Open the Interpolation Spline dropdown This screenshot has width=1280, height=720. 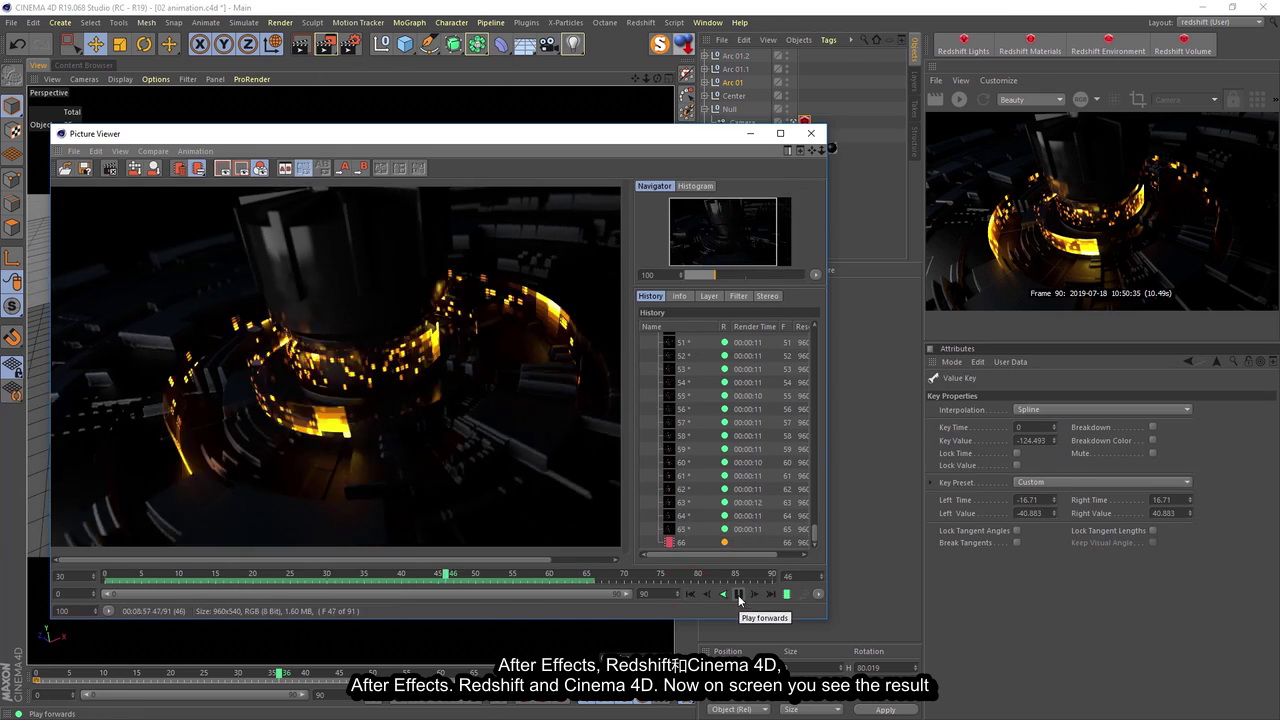(1103, 409)
